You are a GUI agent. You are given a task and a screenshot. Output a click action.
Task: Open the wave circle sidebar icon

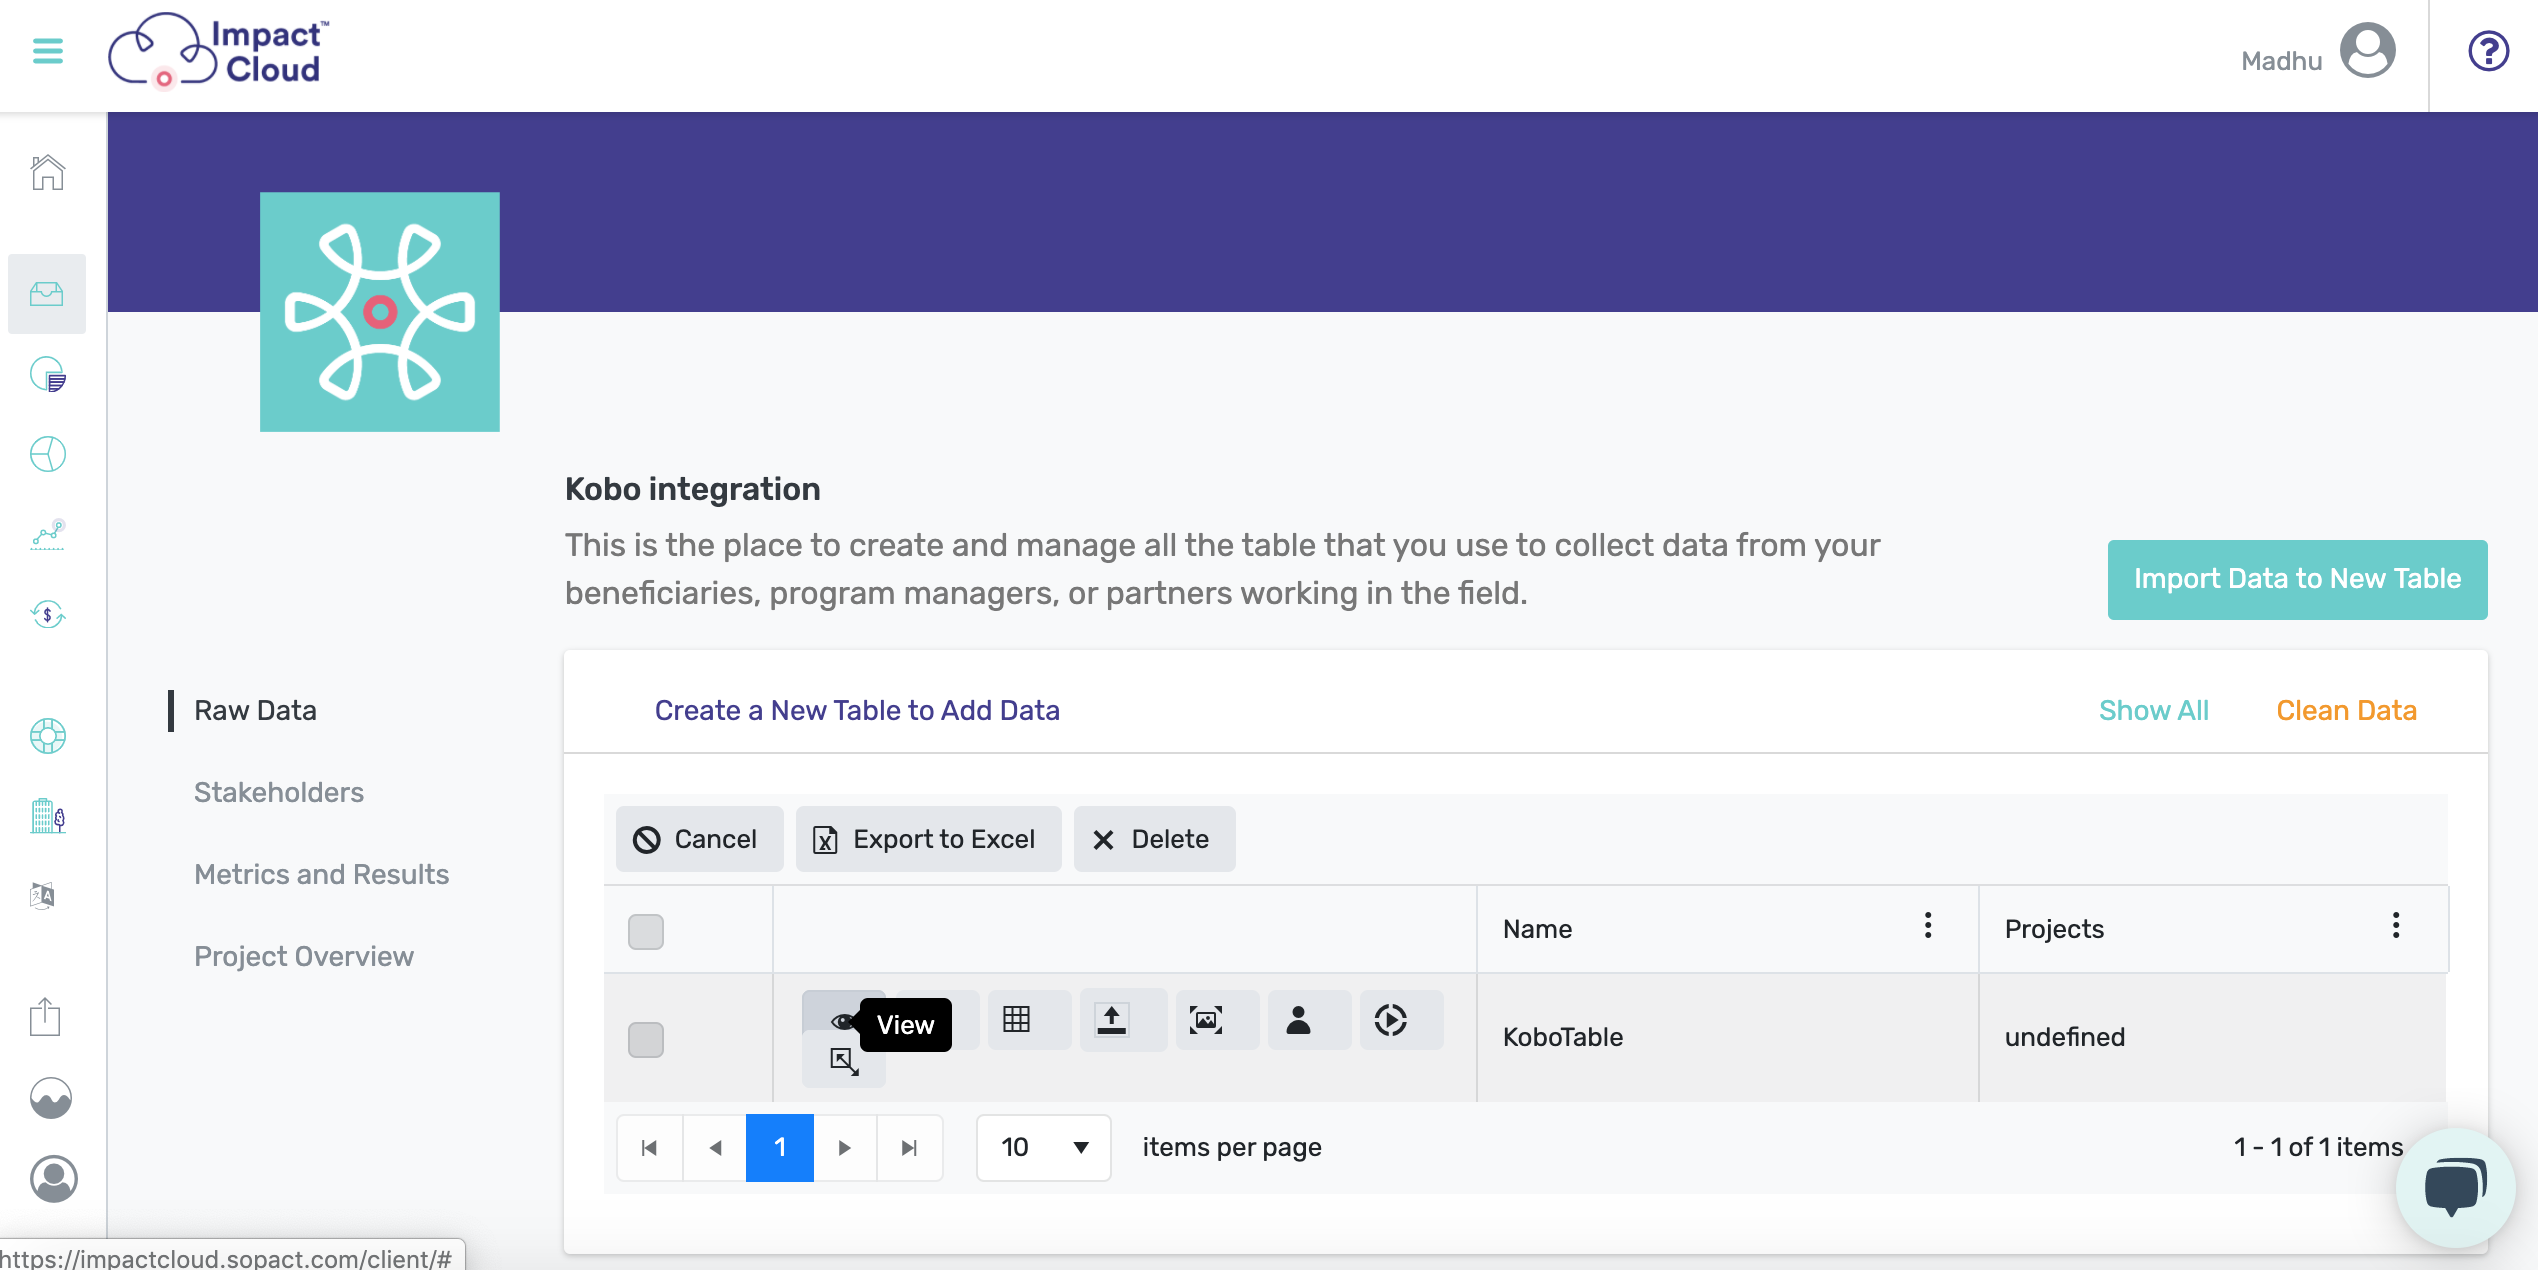tap(50, 1098)
